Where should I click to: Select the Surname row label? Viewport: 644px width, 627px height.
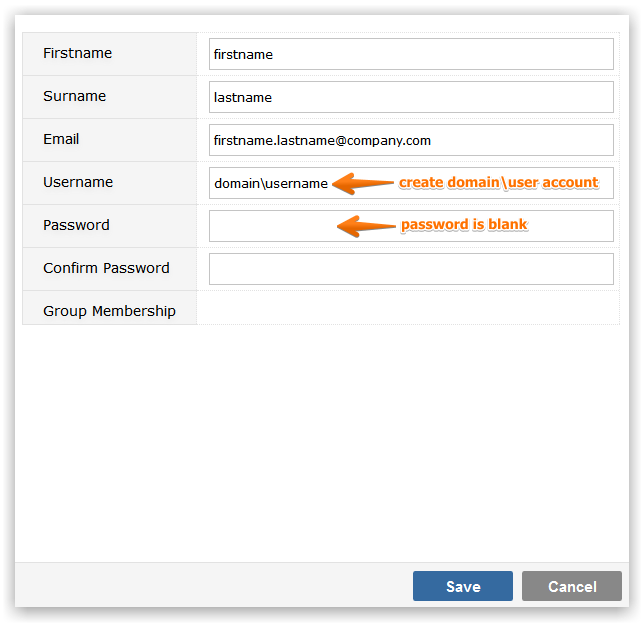click(74, 96)
